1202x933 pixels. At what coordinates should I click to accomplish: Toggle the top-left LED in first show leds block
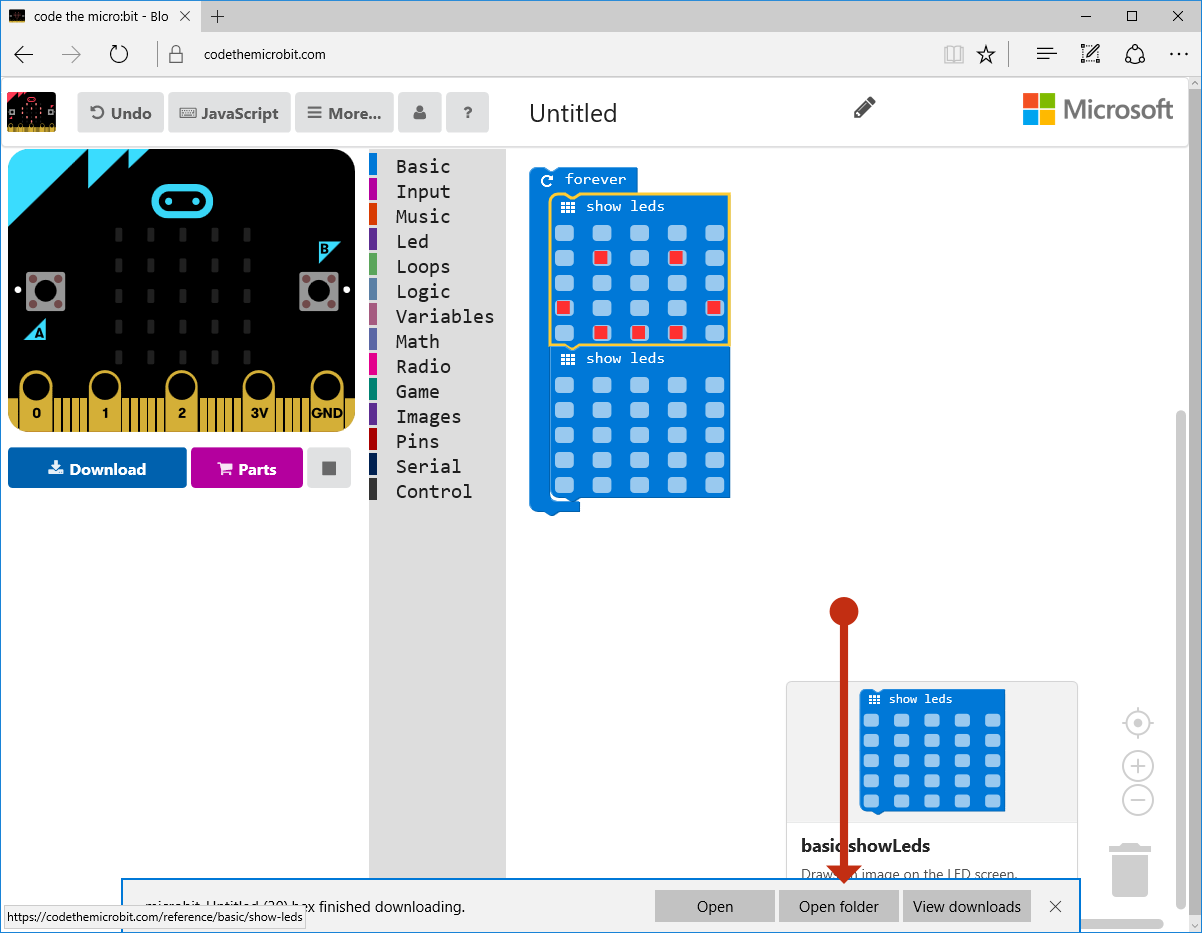coord(565,233)
